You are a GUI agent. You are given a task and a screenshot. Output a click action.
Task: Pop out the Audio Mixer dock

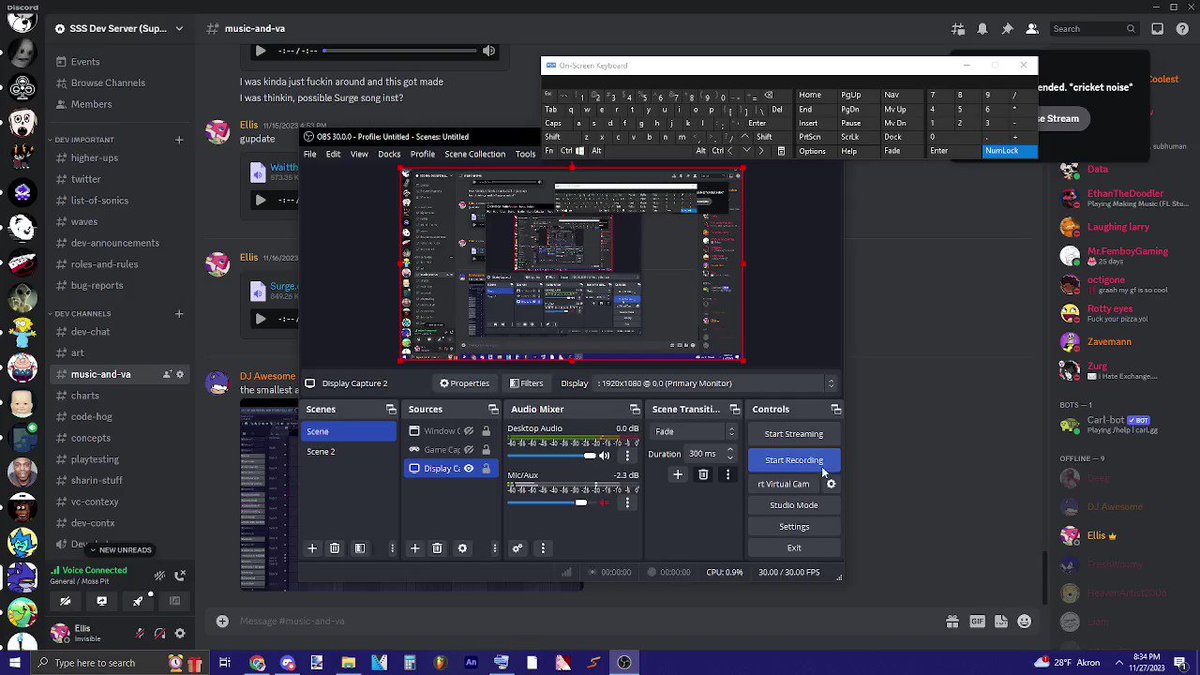coord(634,409)
